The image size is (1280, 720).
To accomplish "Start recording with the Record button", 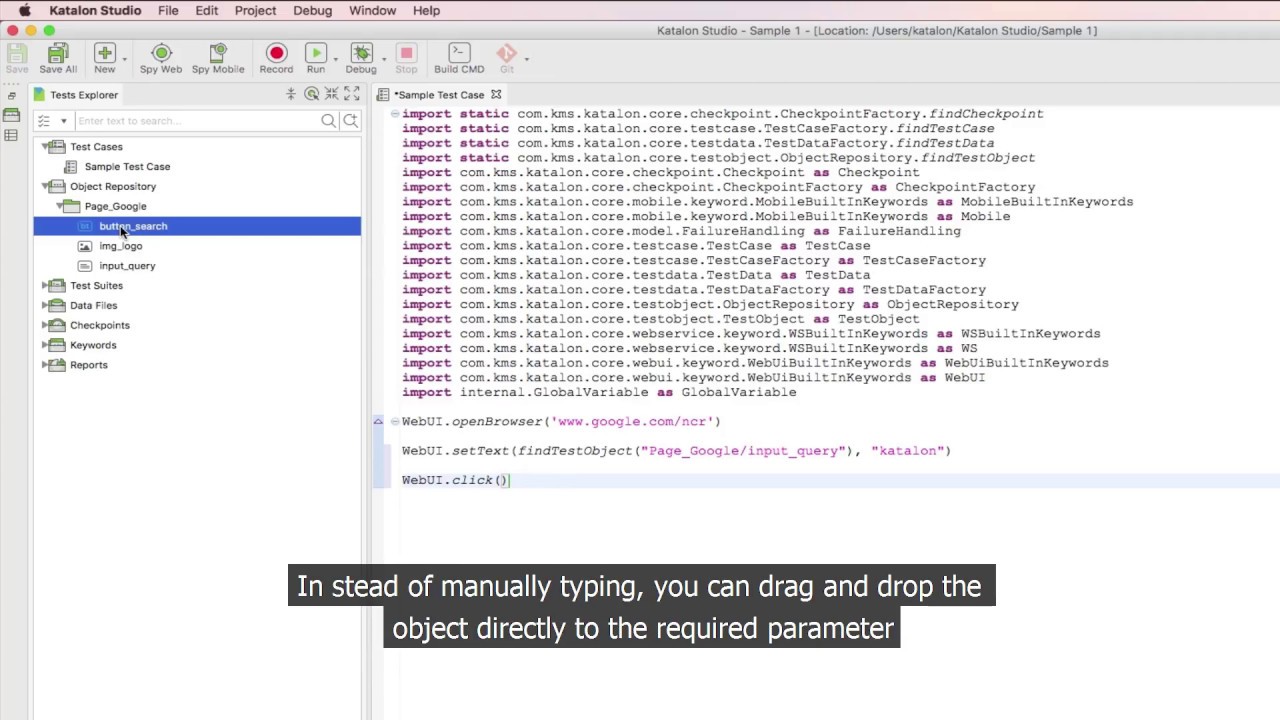I will (276, 58).
